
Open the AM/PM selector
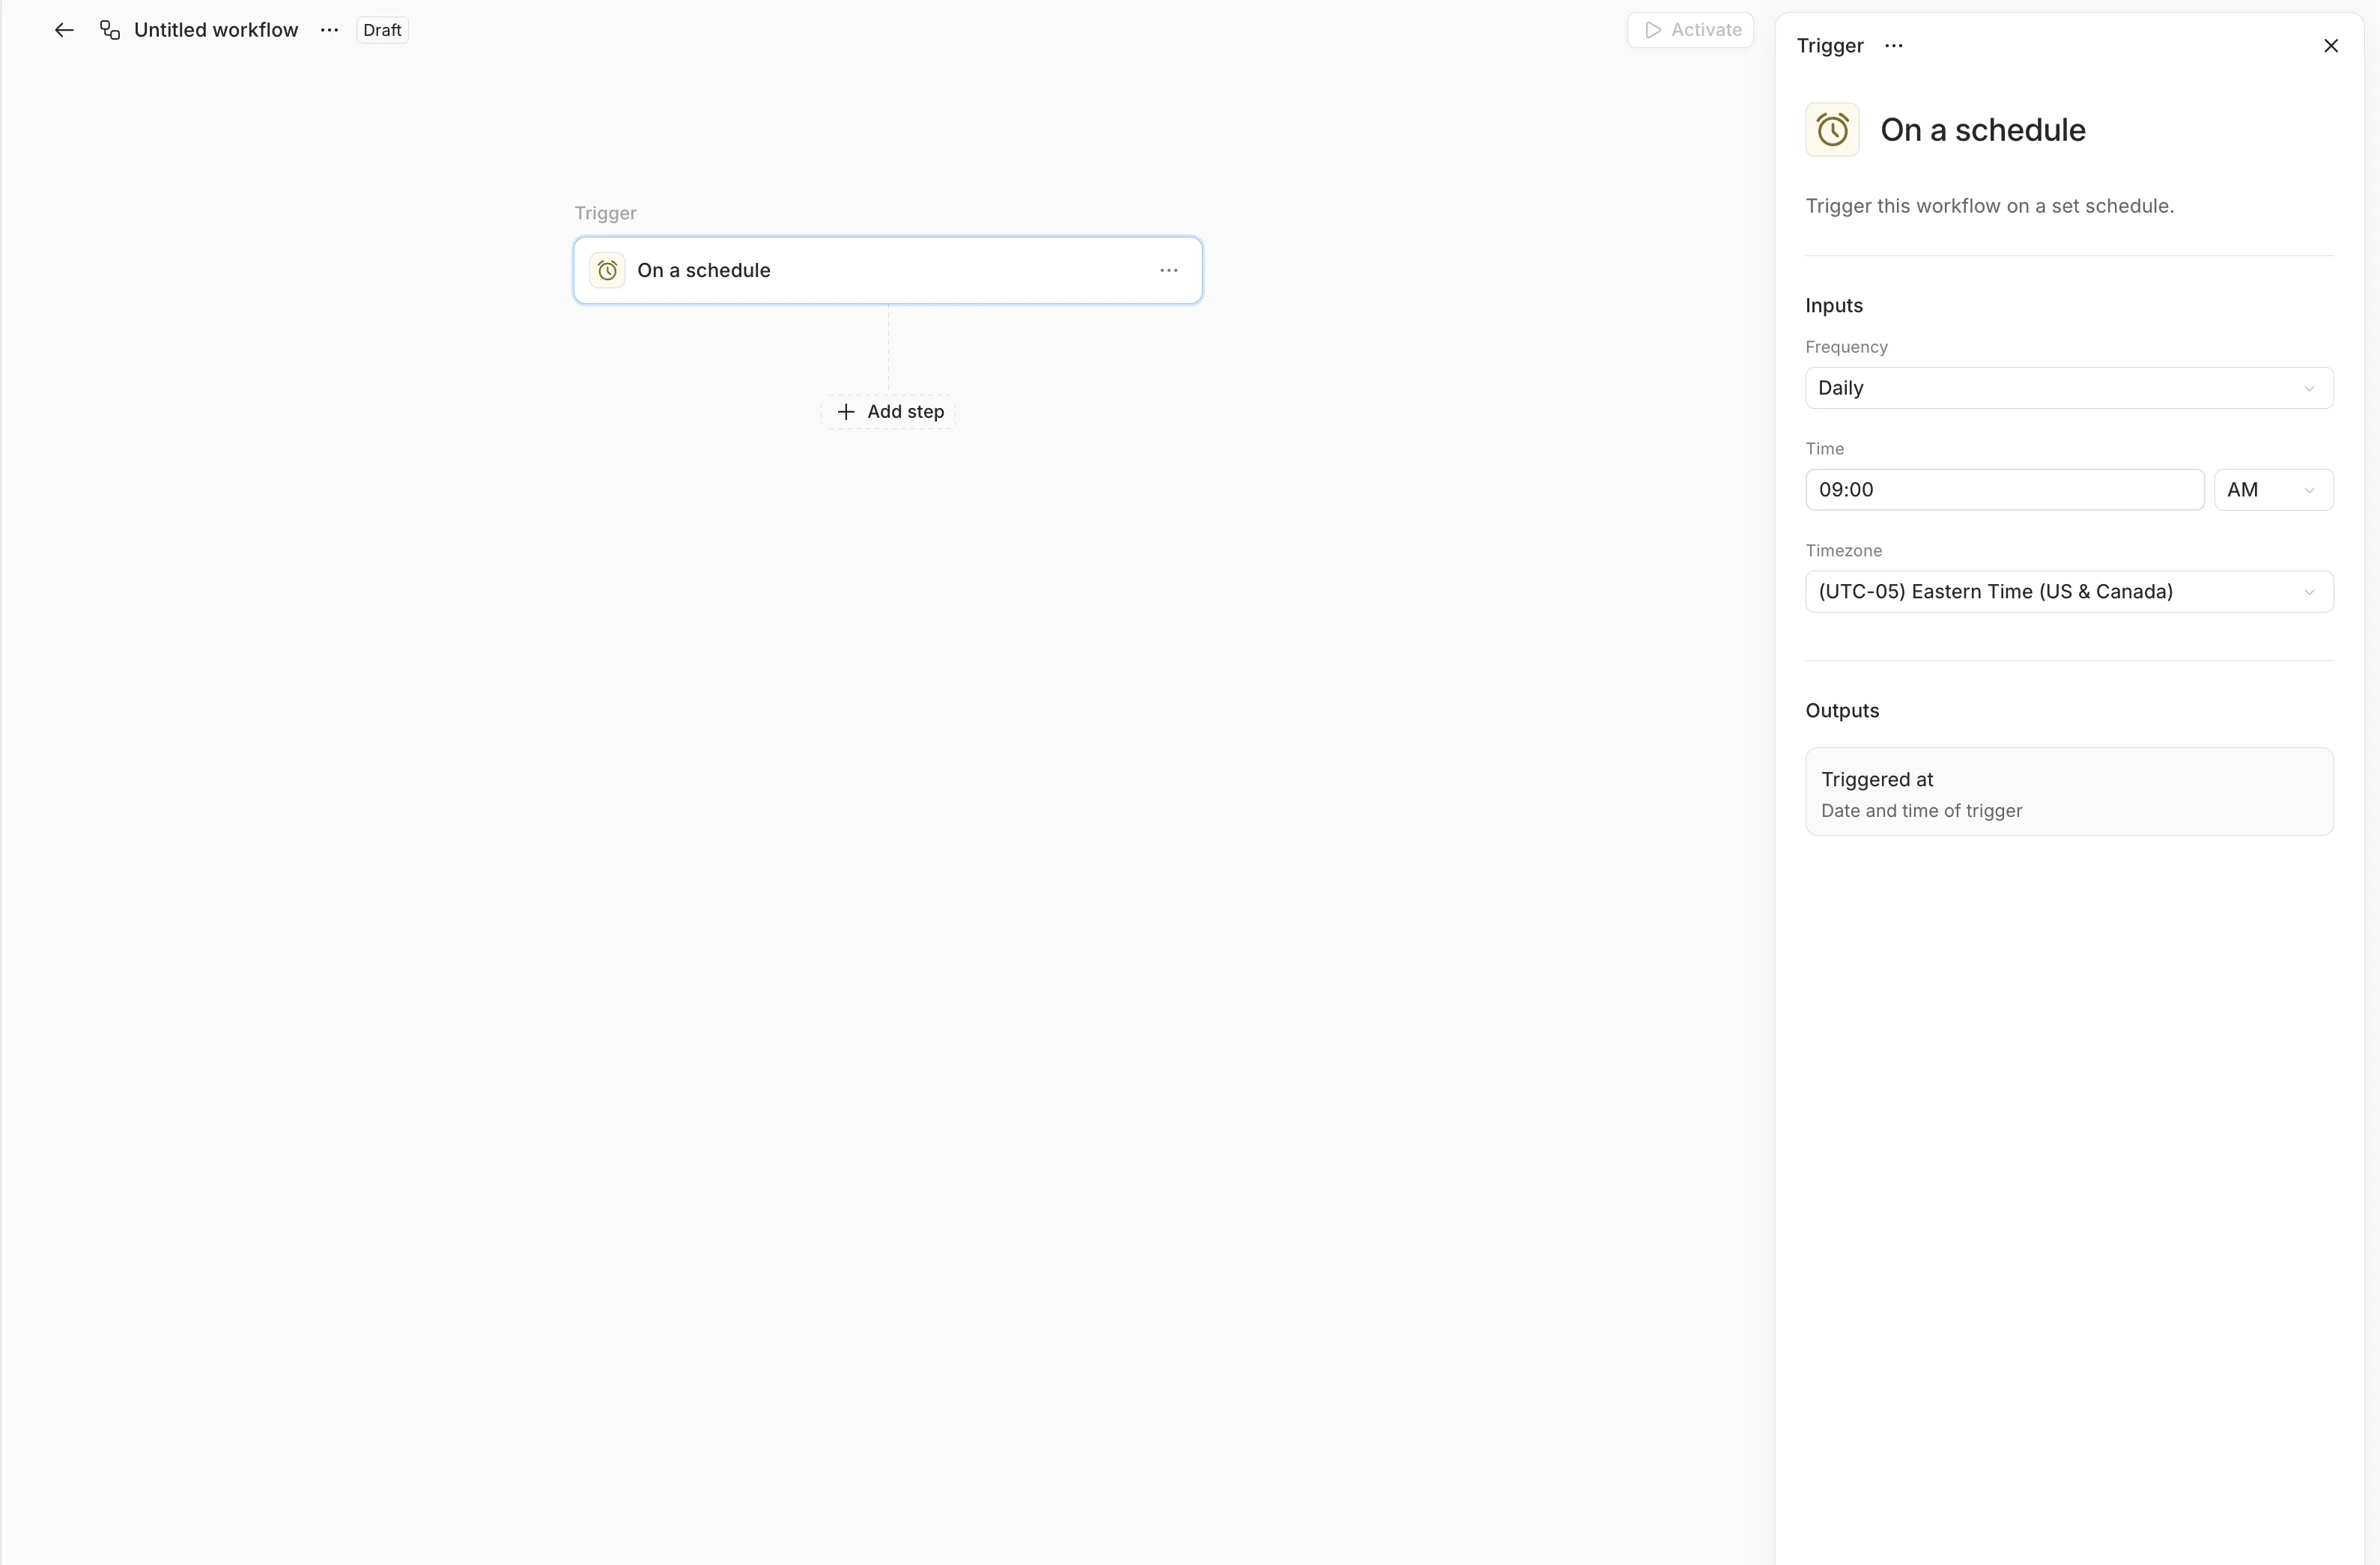[2272, 490]
